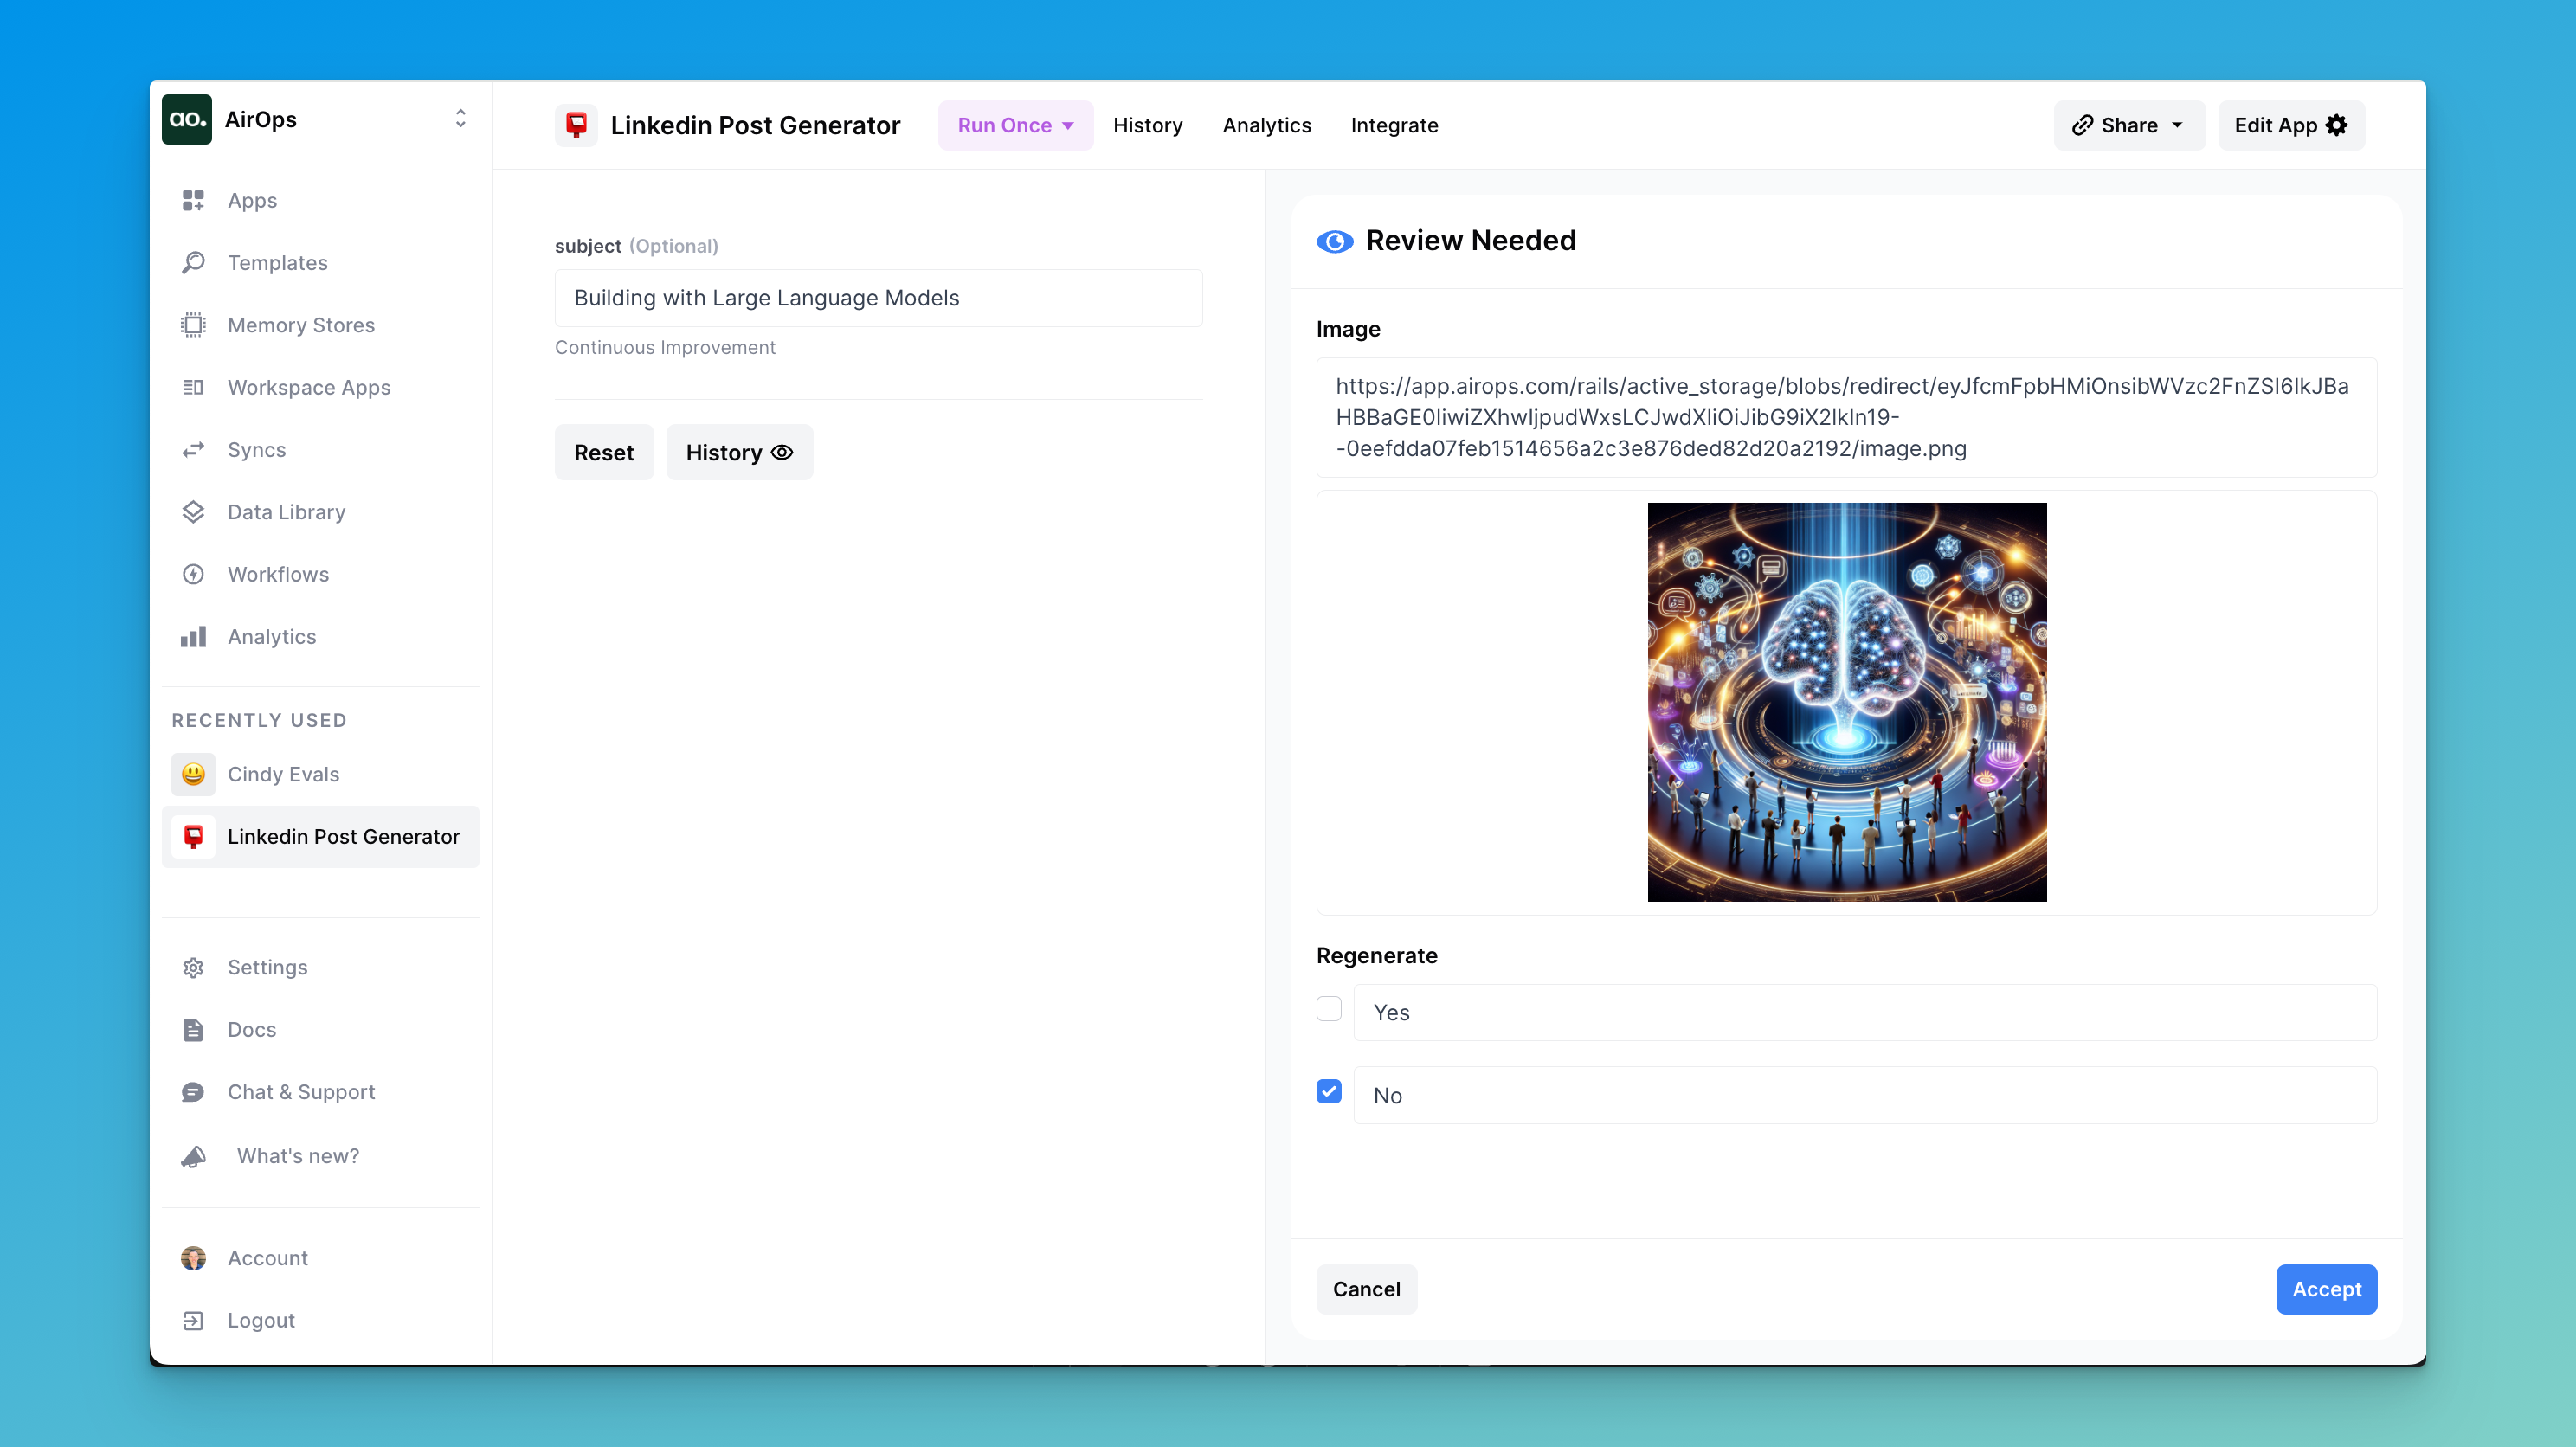2576x1447 pixels.
Task: Click the What's new megaphone icon
Action: 193,1156
